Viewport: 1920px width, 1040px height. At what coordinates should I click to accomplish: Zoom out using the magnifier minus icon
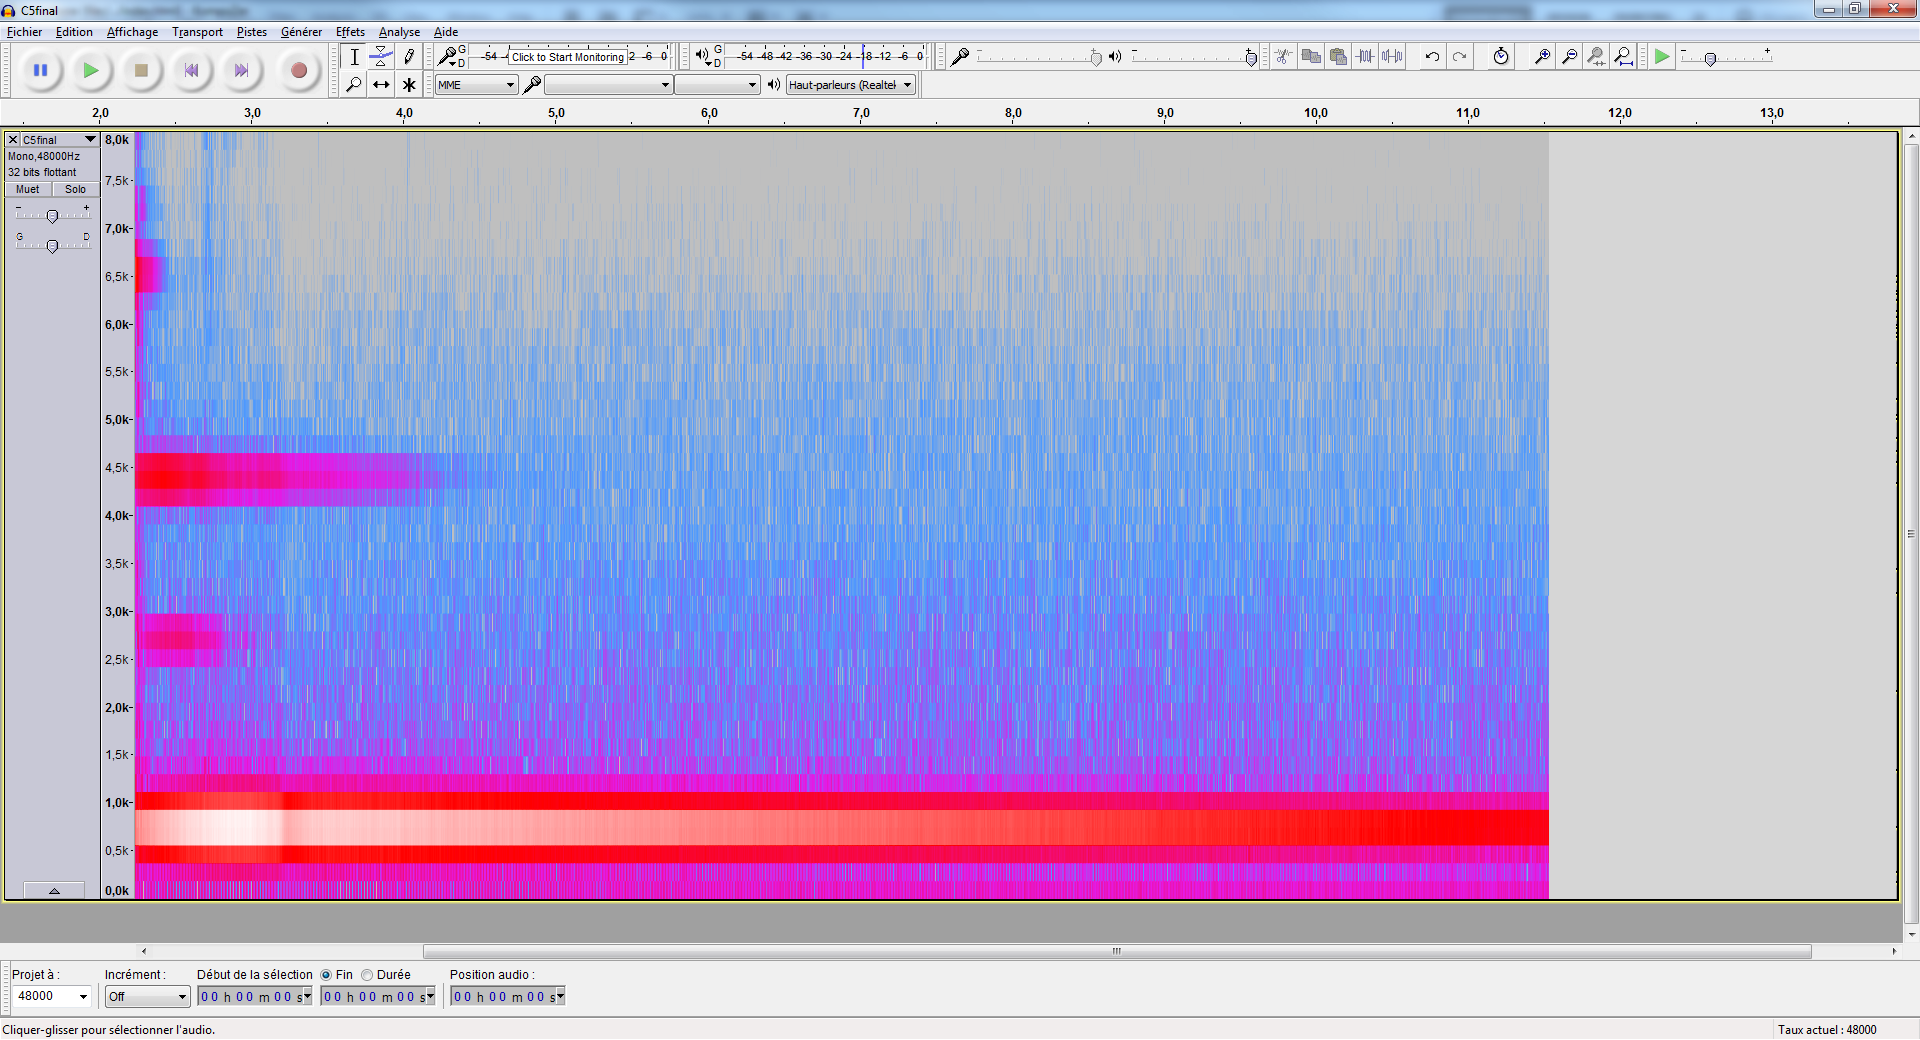[x=1569, y=57]
